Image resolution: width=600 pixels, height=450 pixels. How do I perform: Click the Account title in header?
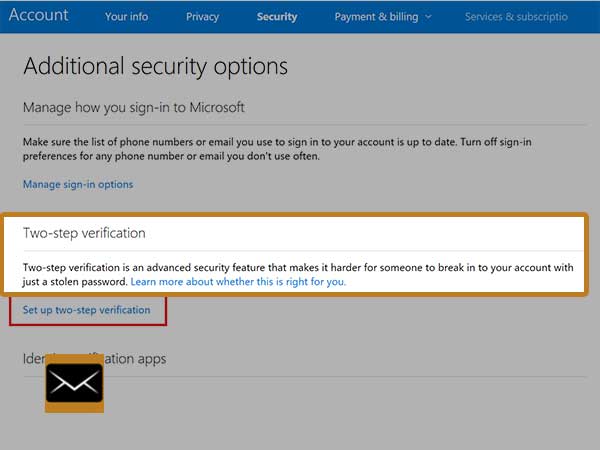(x=39, y=15)
